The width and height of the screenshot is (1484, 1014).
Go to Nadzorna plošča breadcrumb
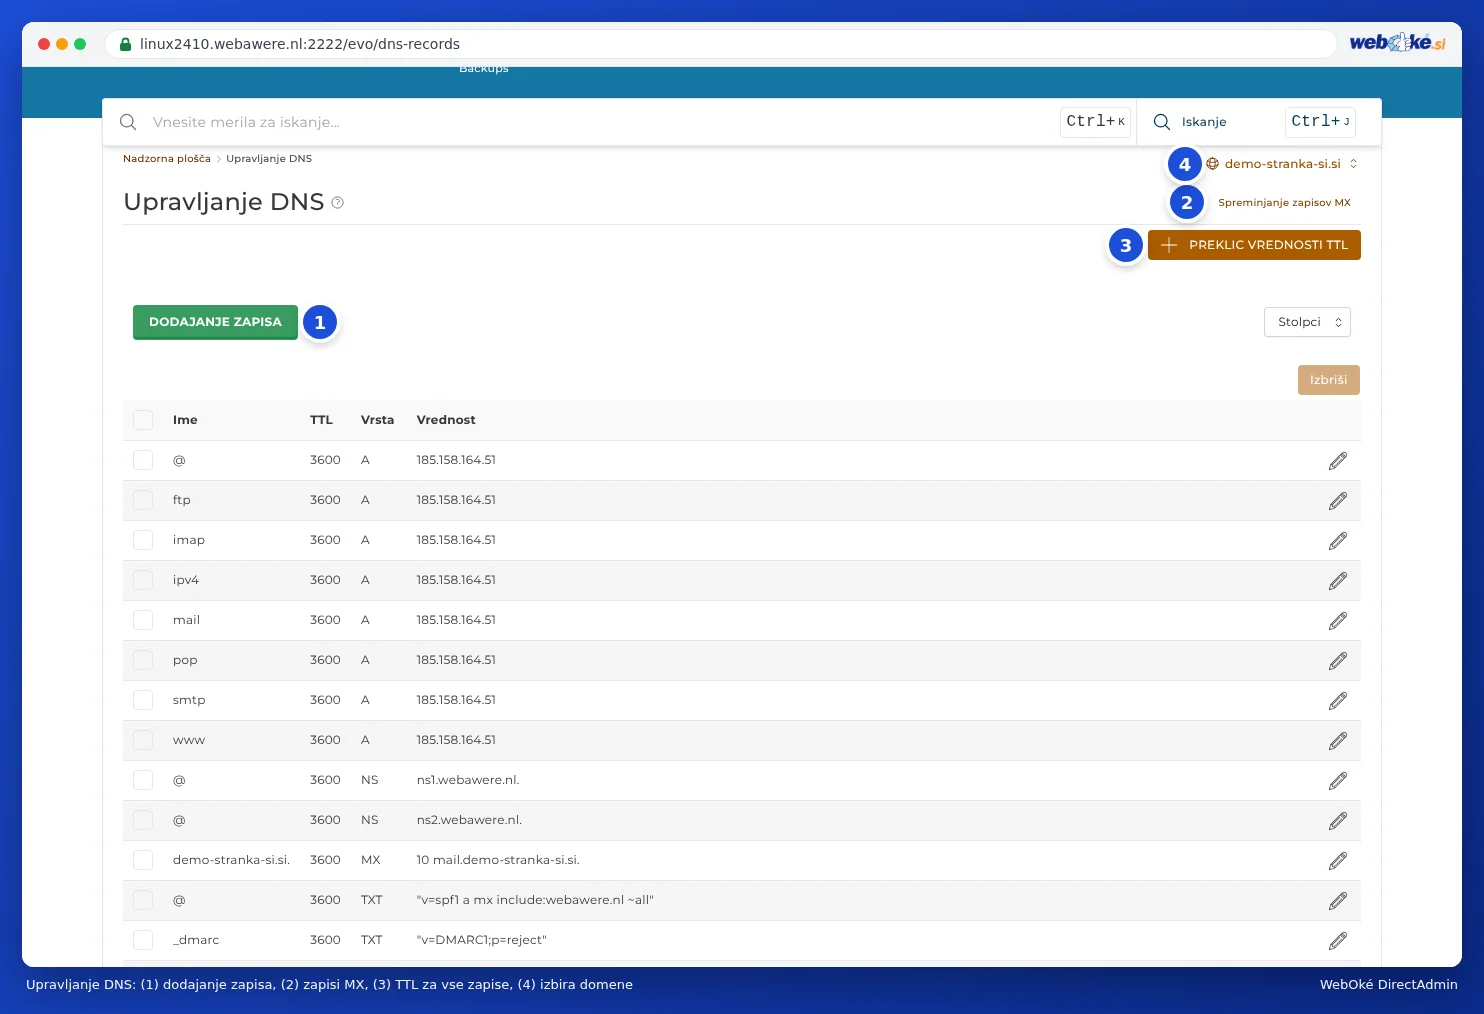[x=167, y=159]
